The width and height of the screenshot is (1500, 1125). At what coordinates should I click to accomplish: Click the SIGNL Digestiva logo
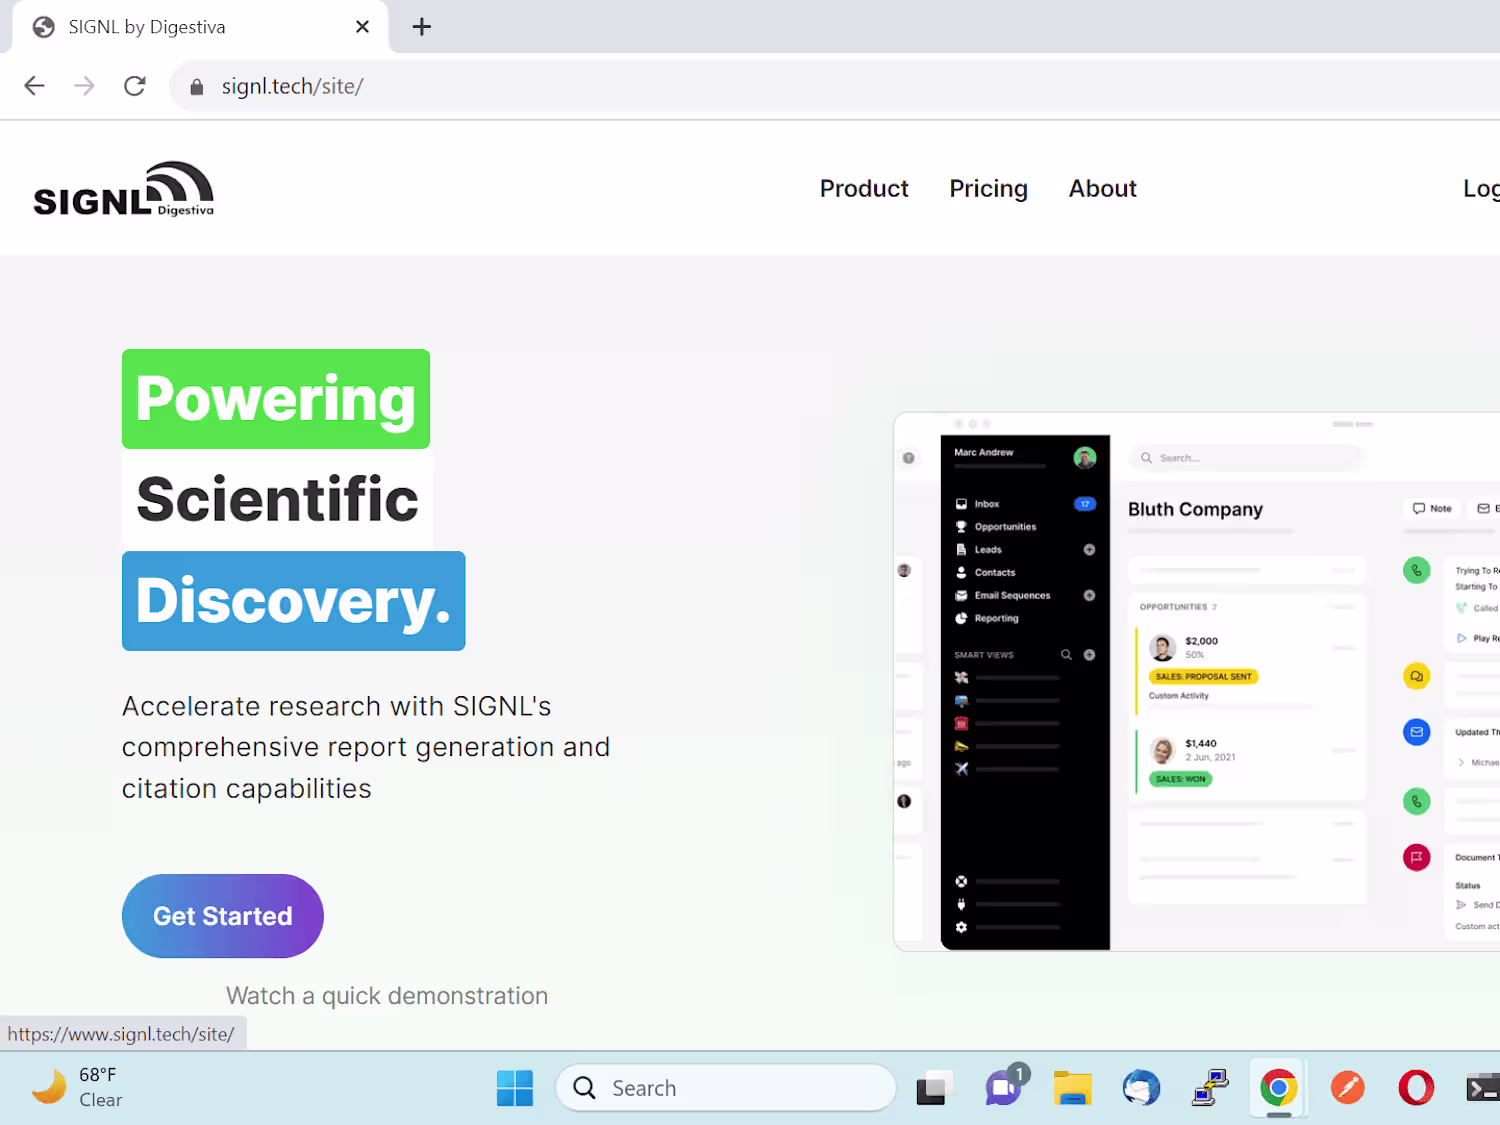(124, 189)
